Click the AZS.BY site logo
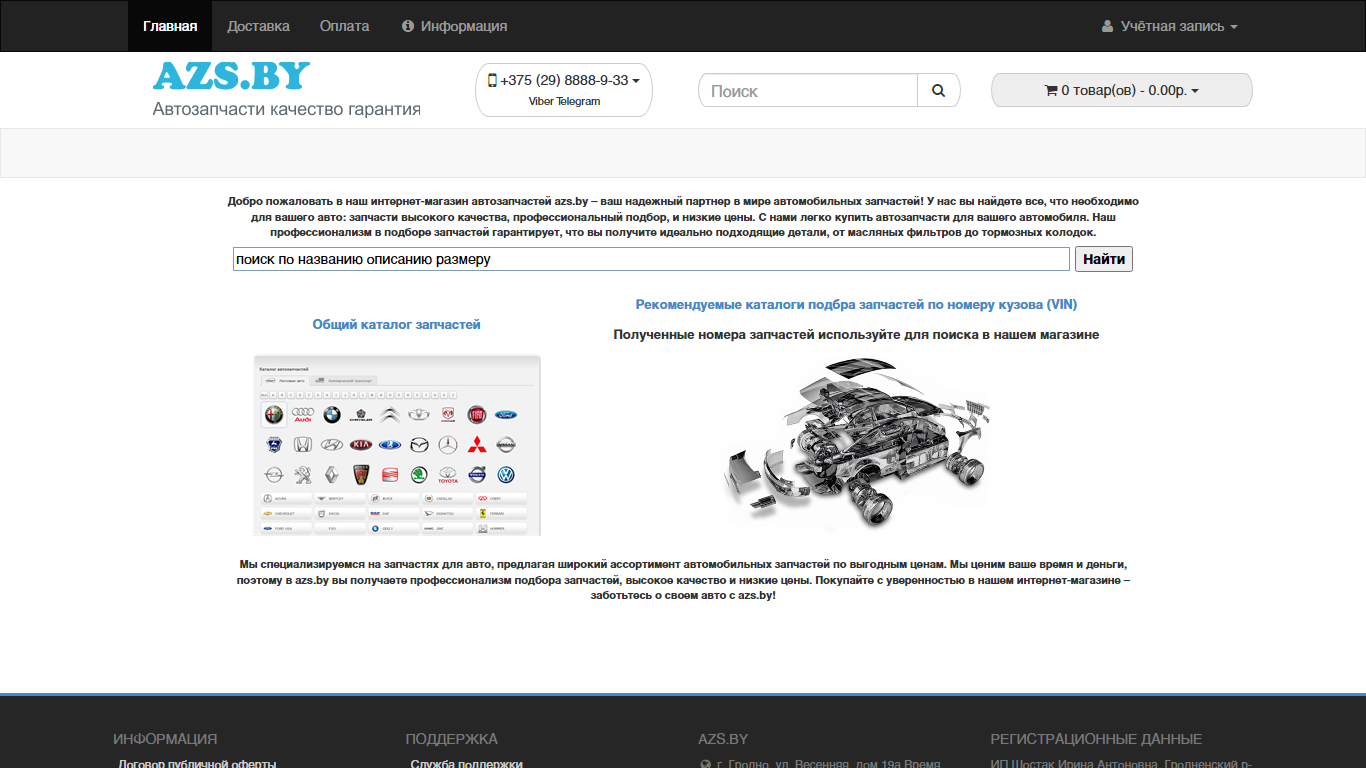Viewport: 1366px width, 768px height. (x=231, y=76)
